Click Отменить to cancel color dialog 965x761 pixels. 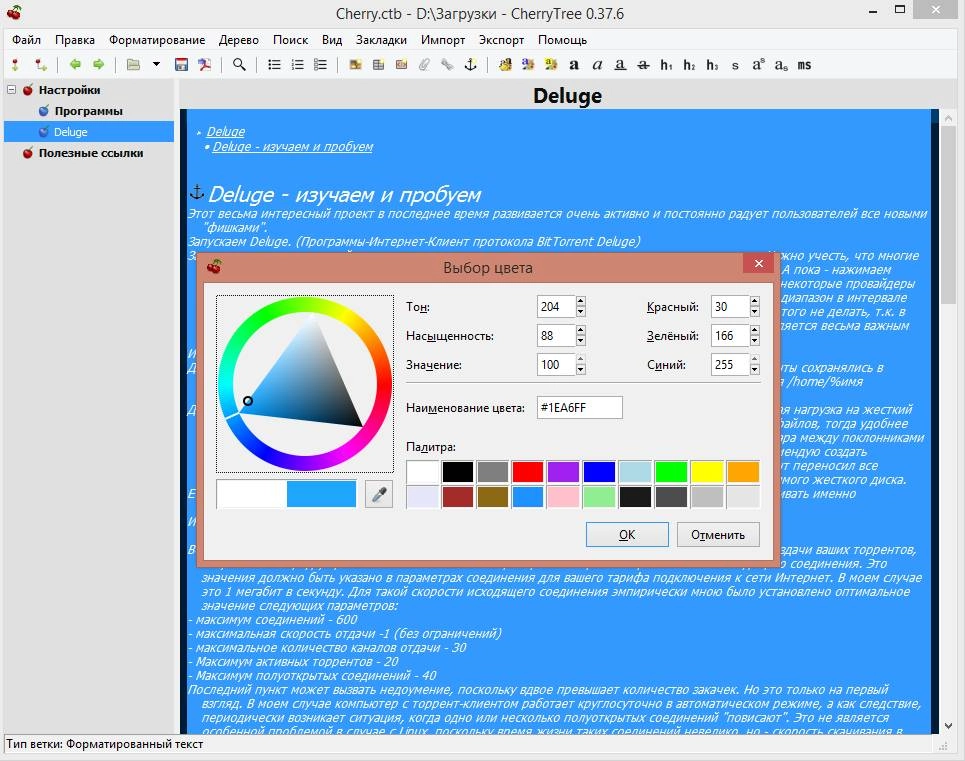pyautogui.click(x=718, y=535)
